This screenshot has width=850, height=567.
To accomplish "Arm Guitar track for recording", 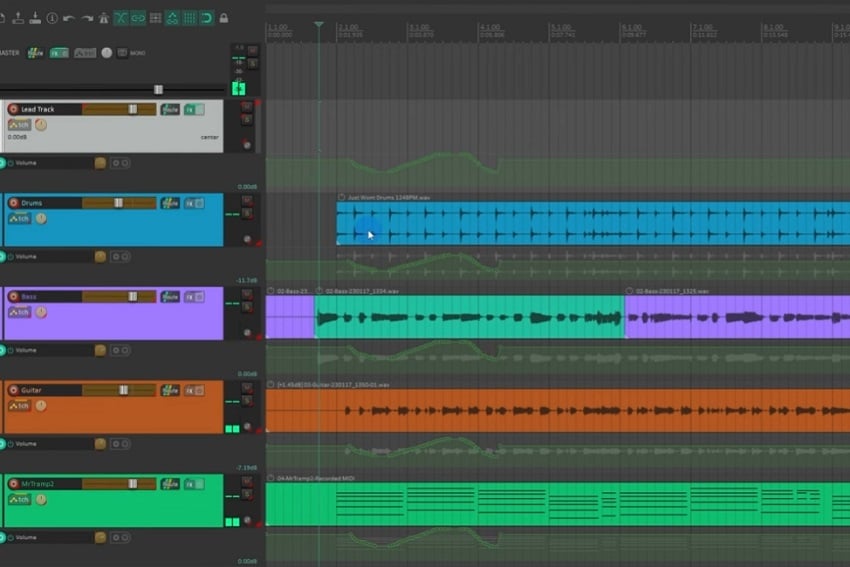I will tap(14, 390).
